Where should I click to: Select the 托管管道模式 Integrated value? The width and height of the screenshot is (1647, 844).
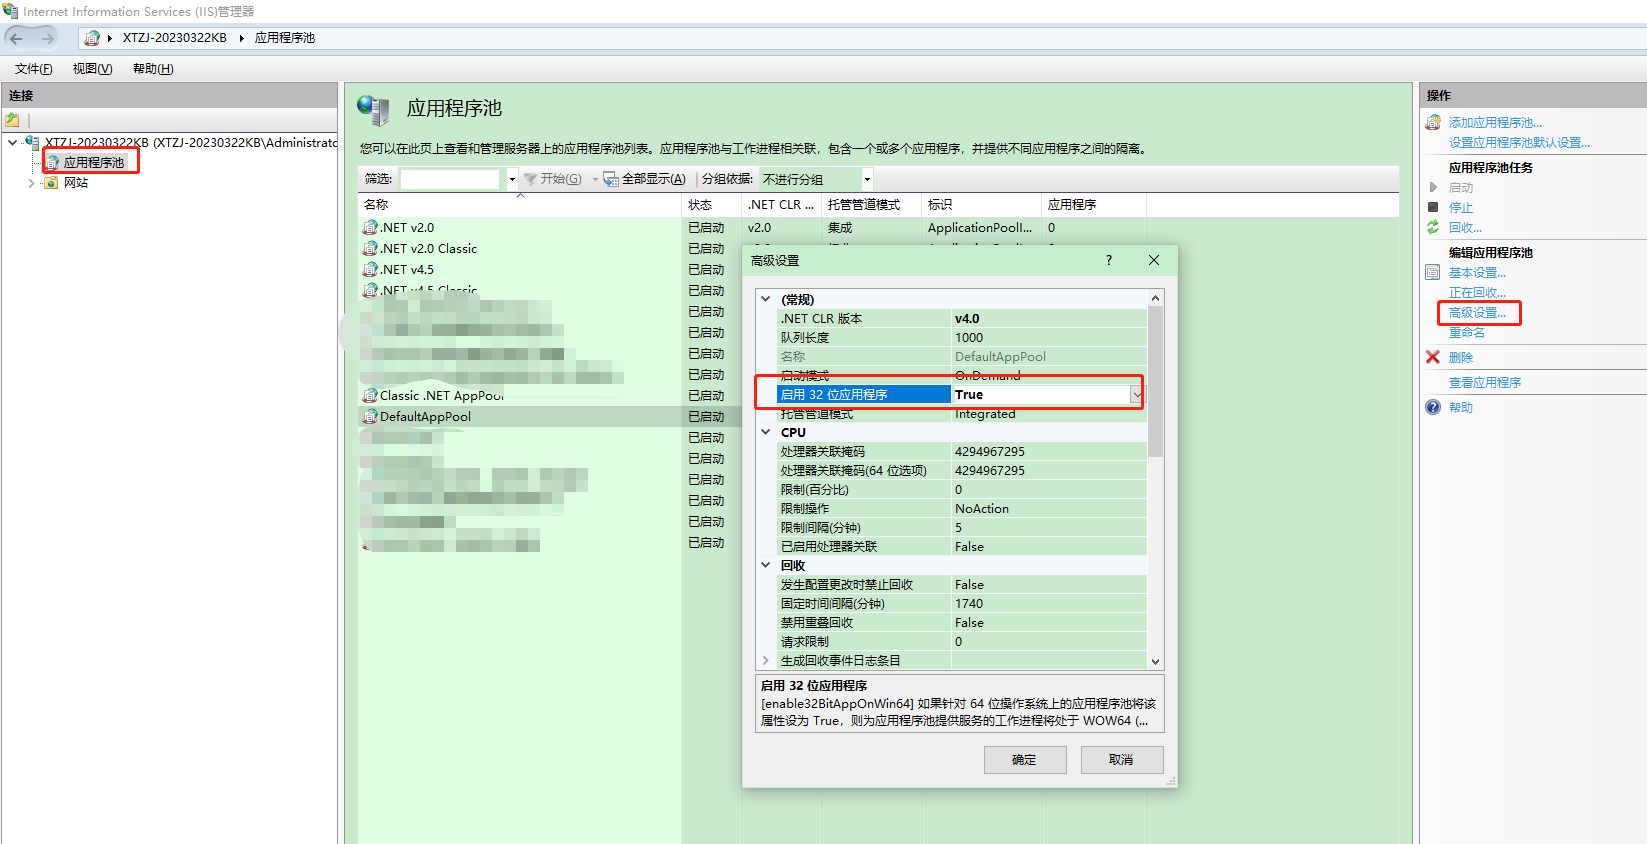1049,414
